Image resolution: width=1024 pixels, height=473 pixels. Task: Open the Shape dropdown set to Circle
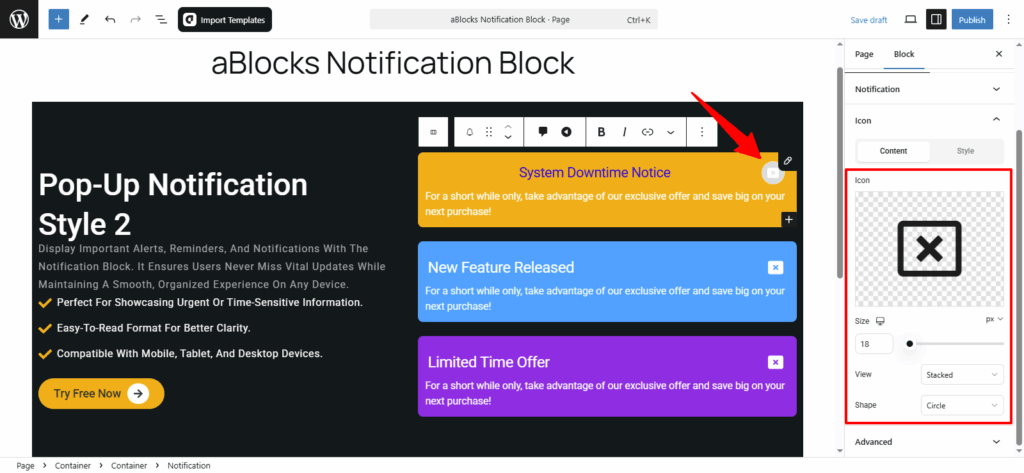click(x=962, y=406)
